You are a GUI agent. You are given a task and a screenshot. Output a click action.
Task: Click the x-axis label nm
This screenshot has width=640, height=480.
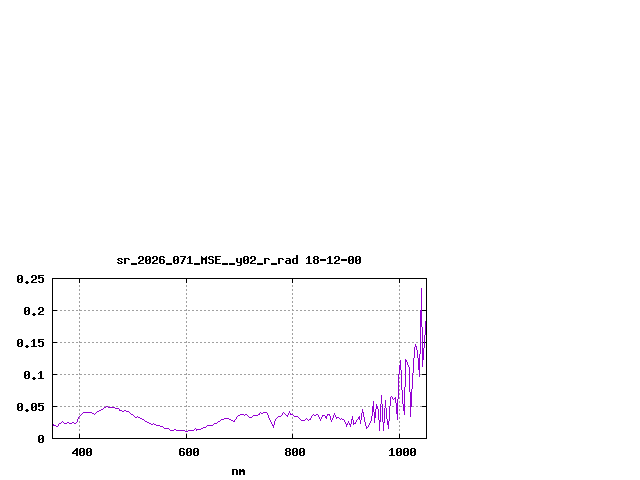(x=238, y=471)
